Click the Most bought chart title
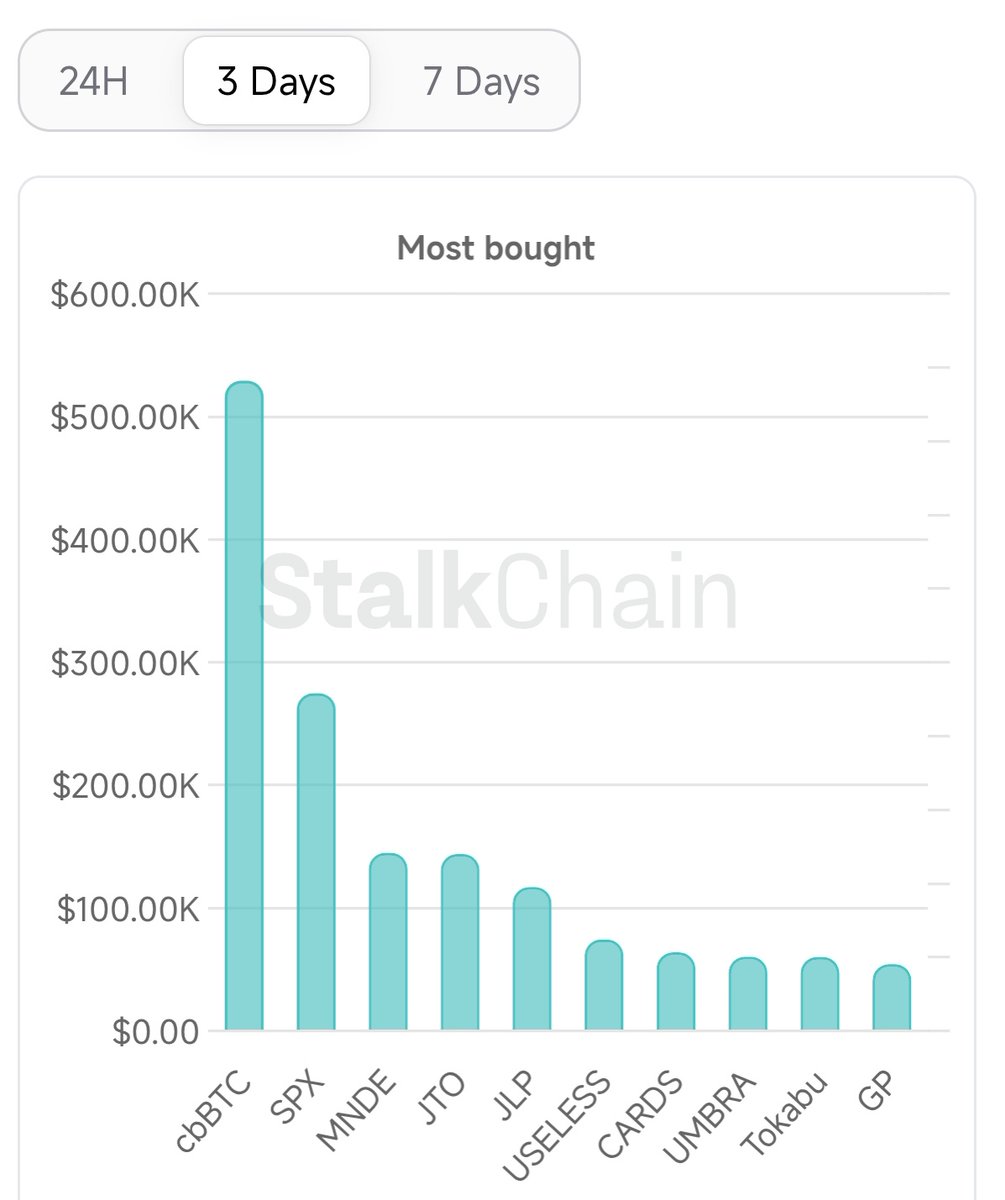Viewport: 1005px width, 1200px height. tap(496, 248)
